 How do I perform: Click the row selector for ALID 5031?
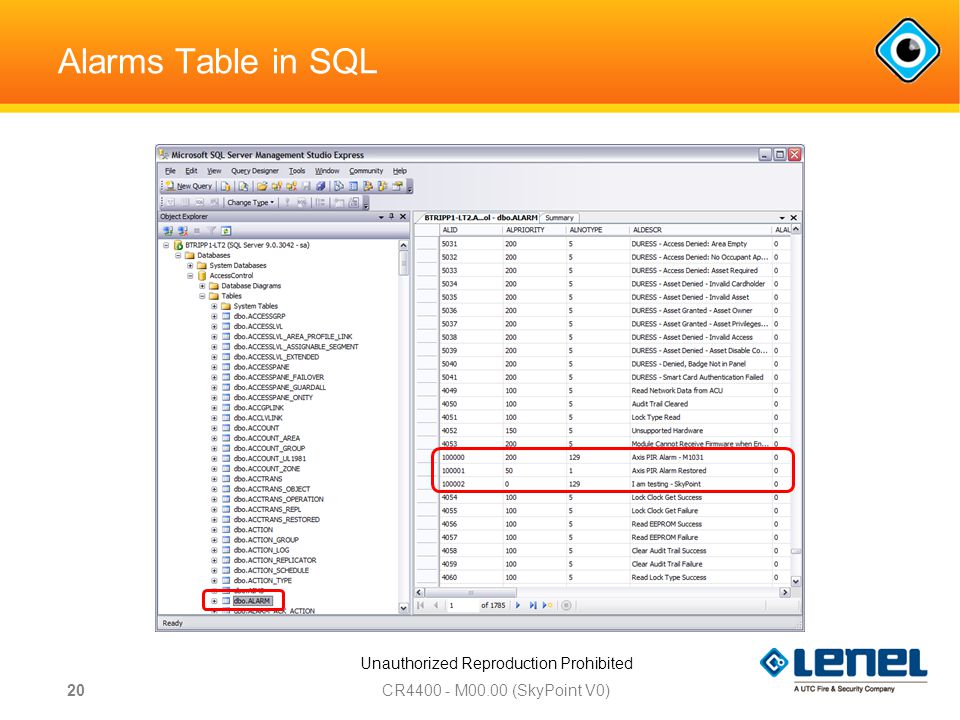coord(427,244)
